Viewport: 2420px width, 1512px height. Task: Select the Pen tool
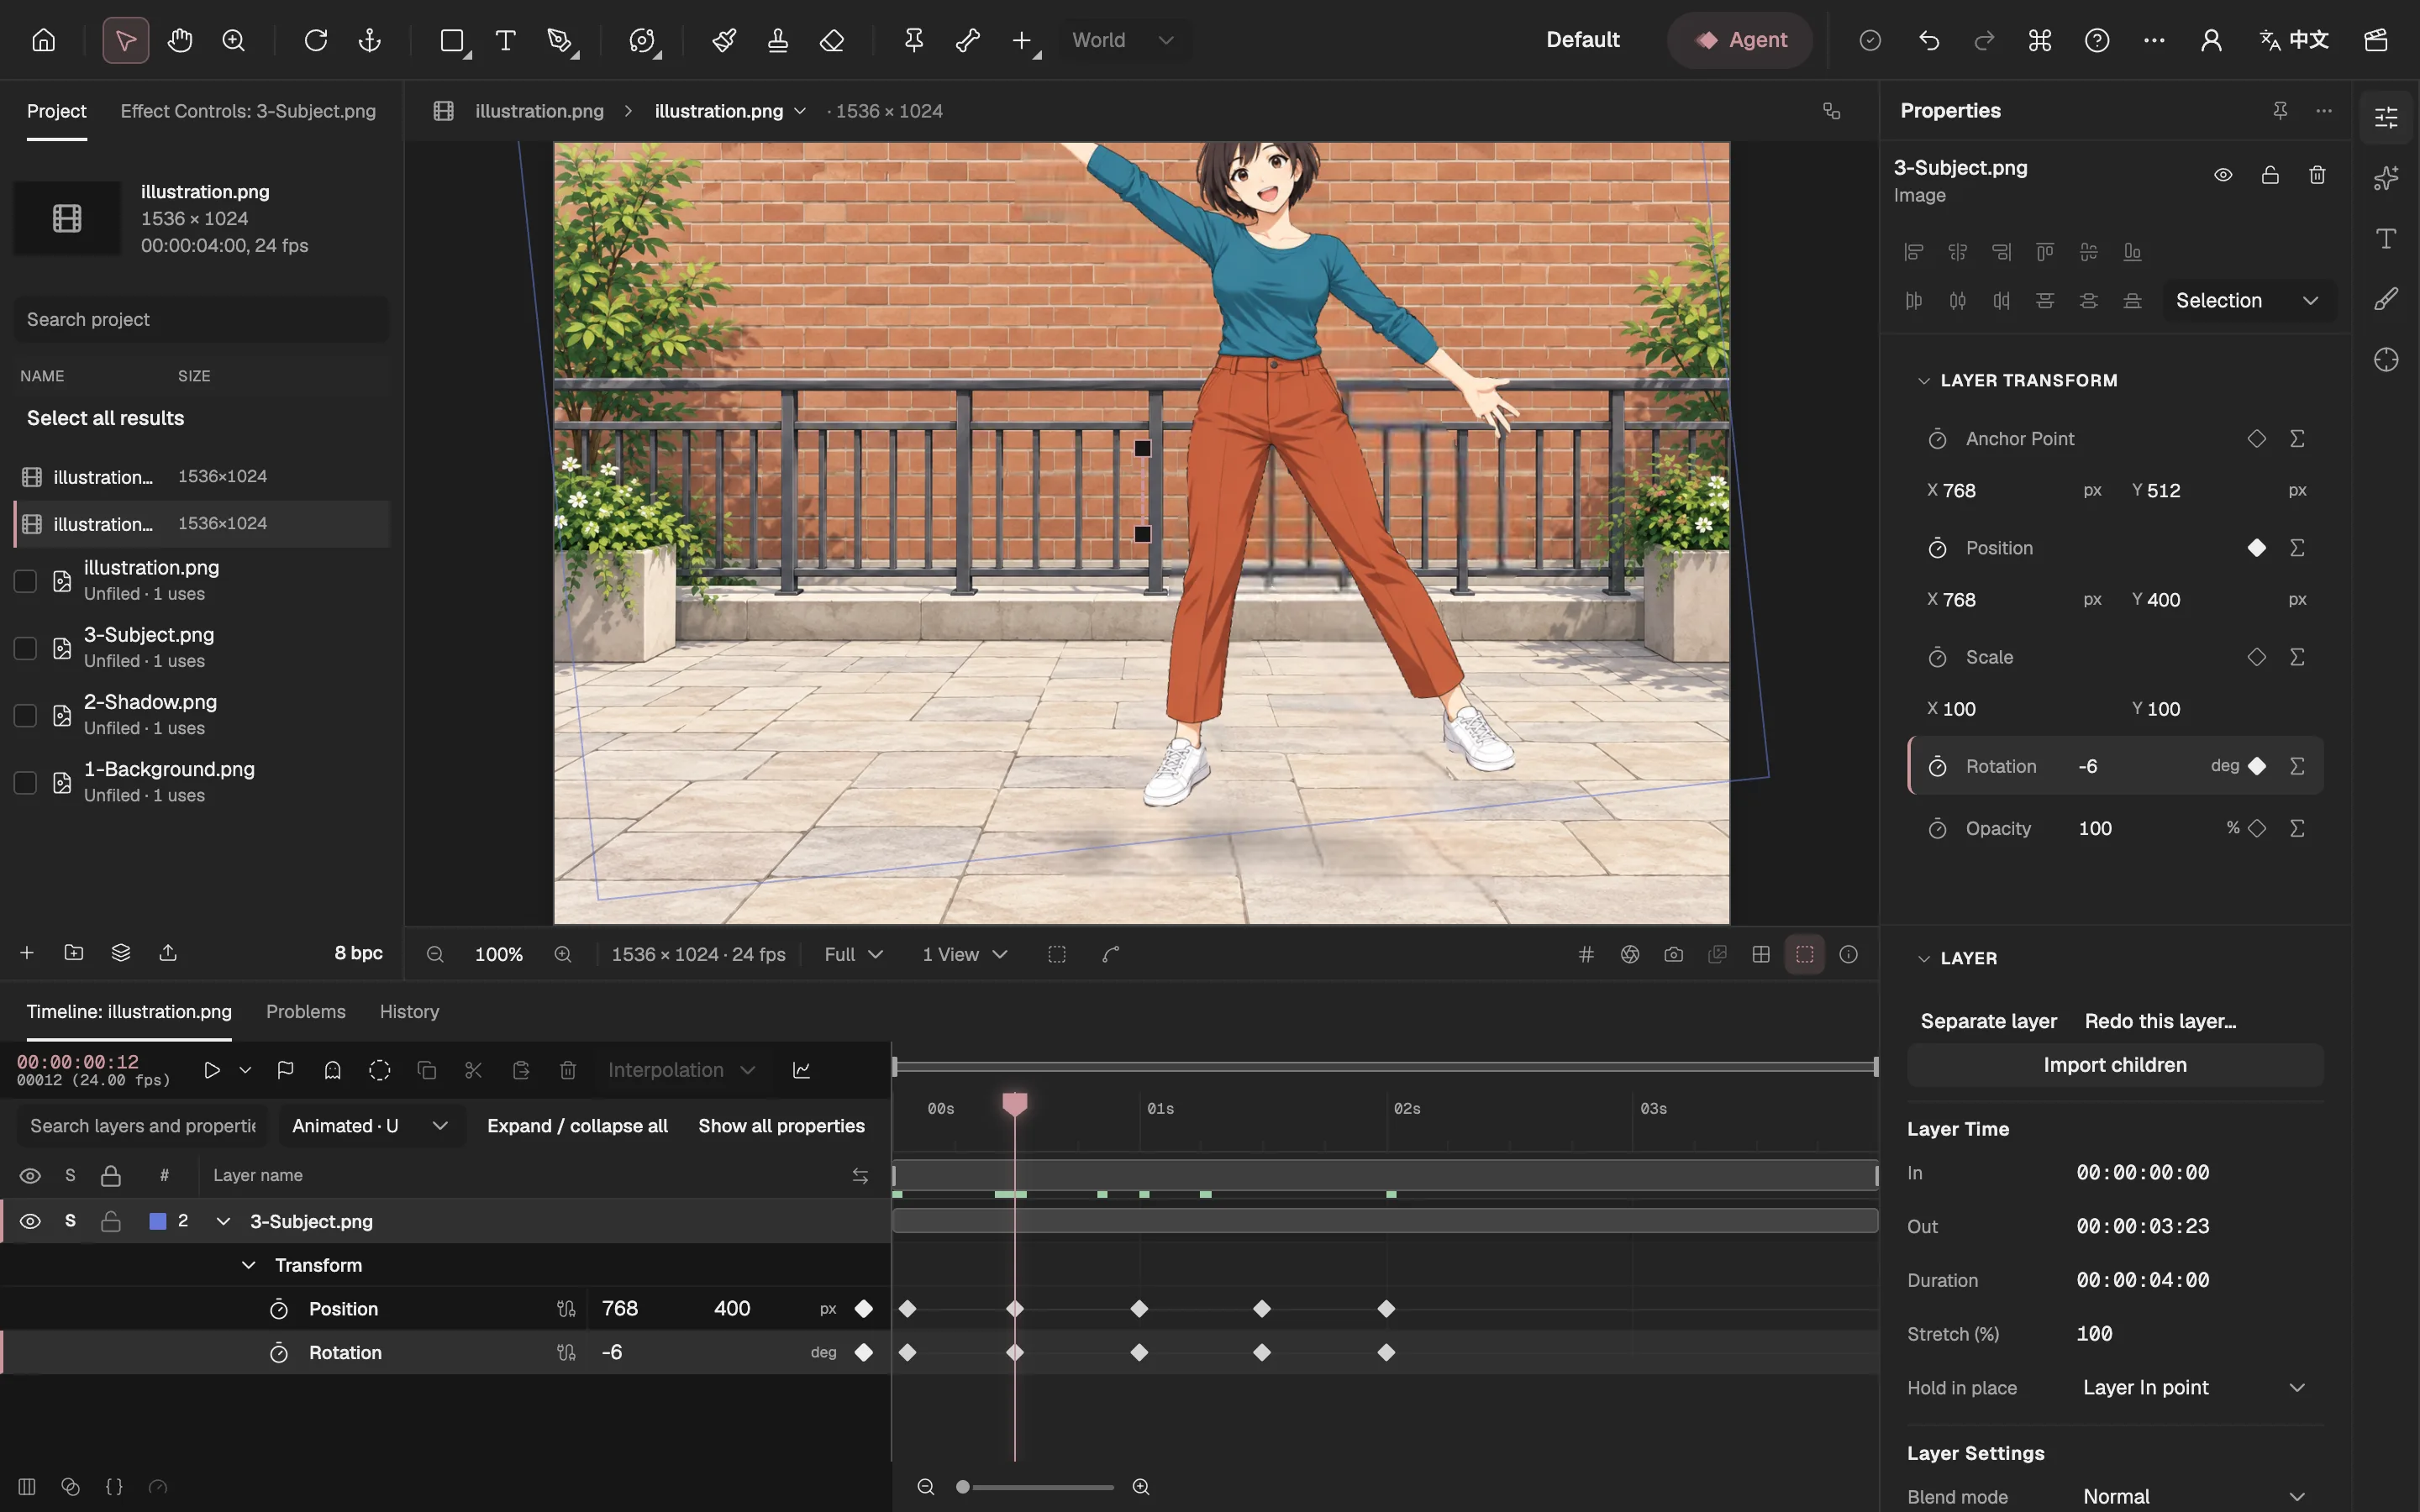coord(560,40)
